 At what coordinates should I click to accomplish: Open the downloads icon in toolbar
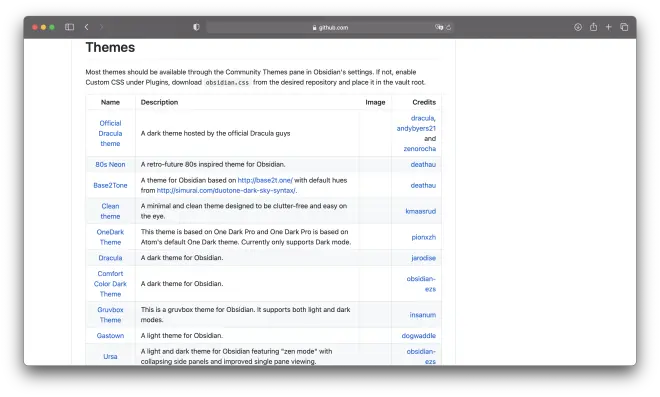tap(578, 27)
